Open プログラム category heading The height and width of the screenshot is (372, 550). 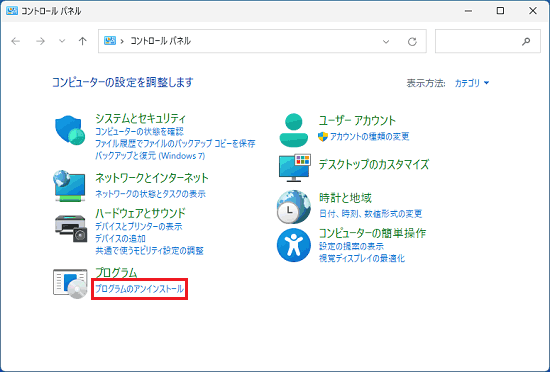(116, 273)
